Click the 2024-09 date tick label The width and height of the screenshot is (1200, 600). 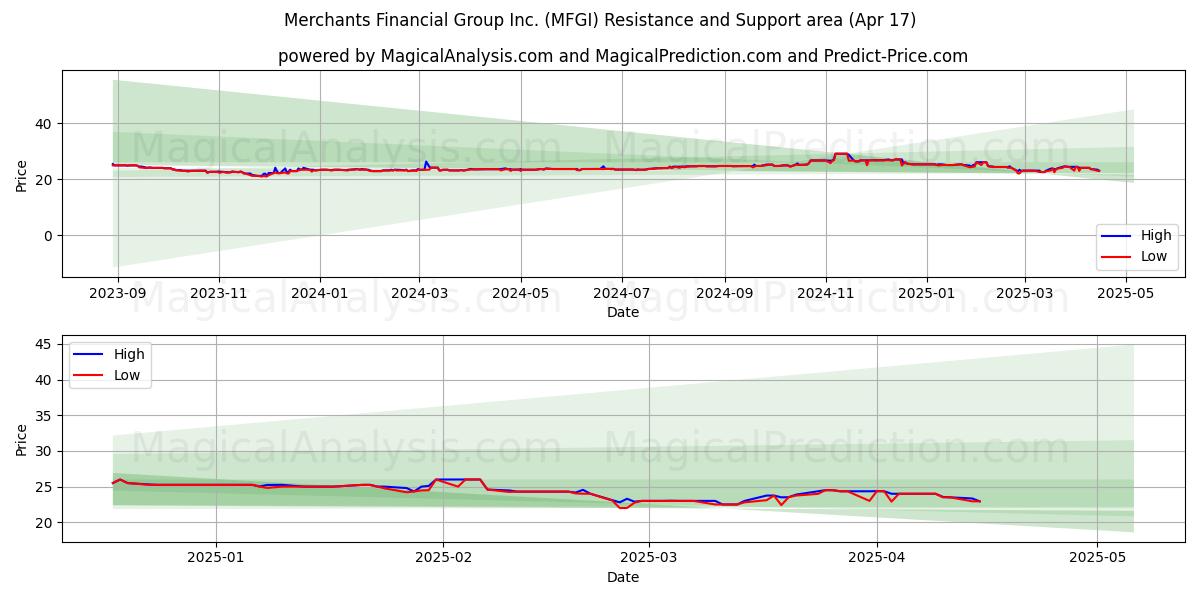[x=724, y=295]
